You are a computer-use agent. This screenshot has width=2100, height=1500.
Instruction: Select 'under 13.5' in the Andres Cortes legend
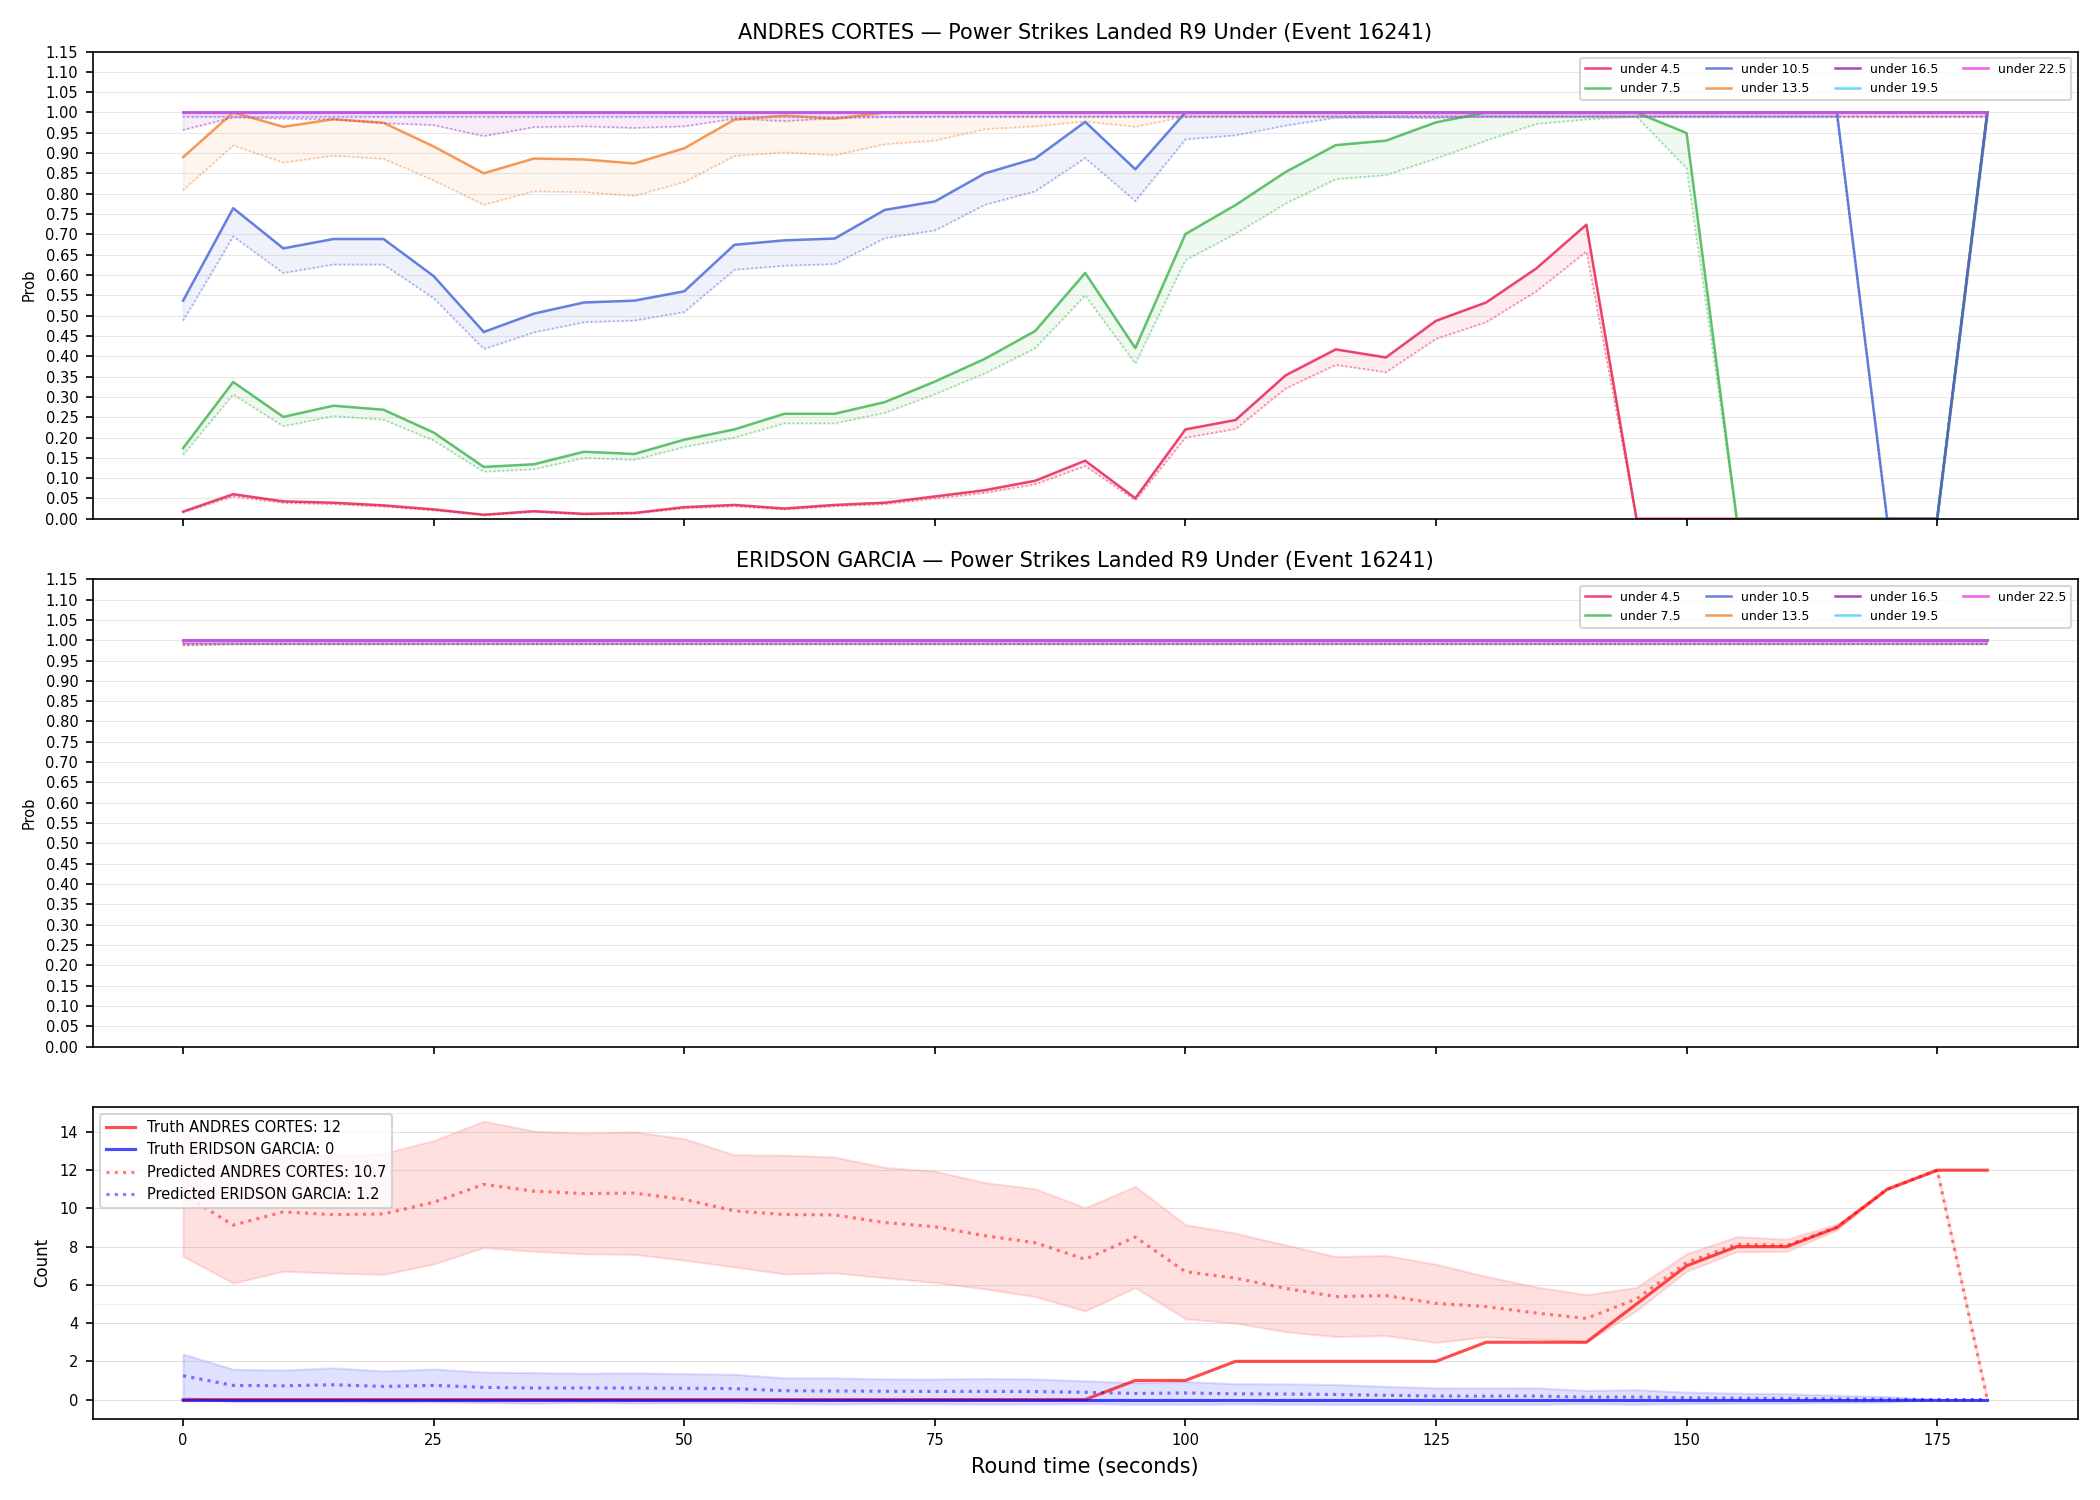click(x=1757, y=88)
